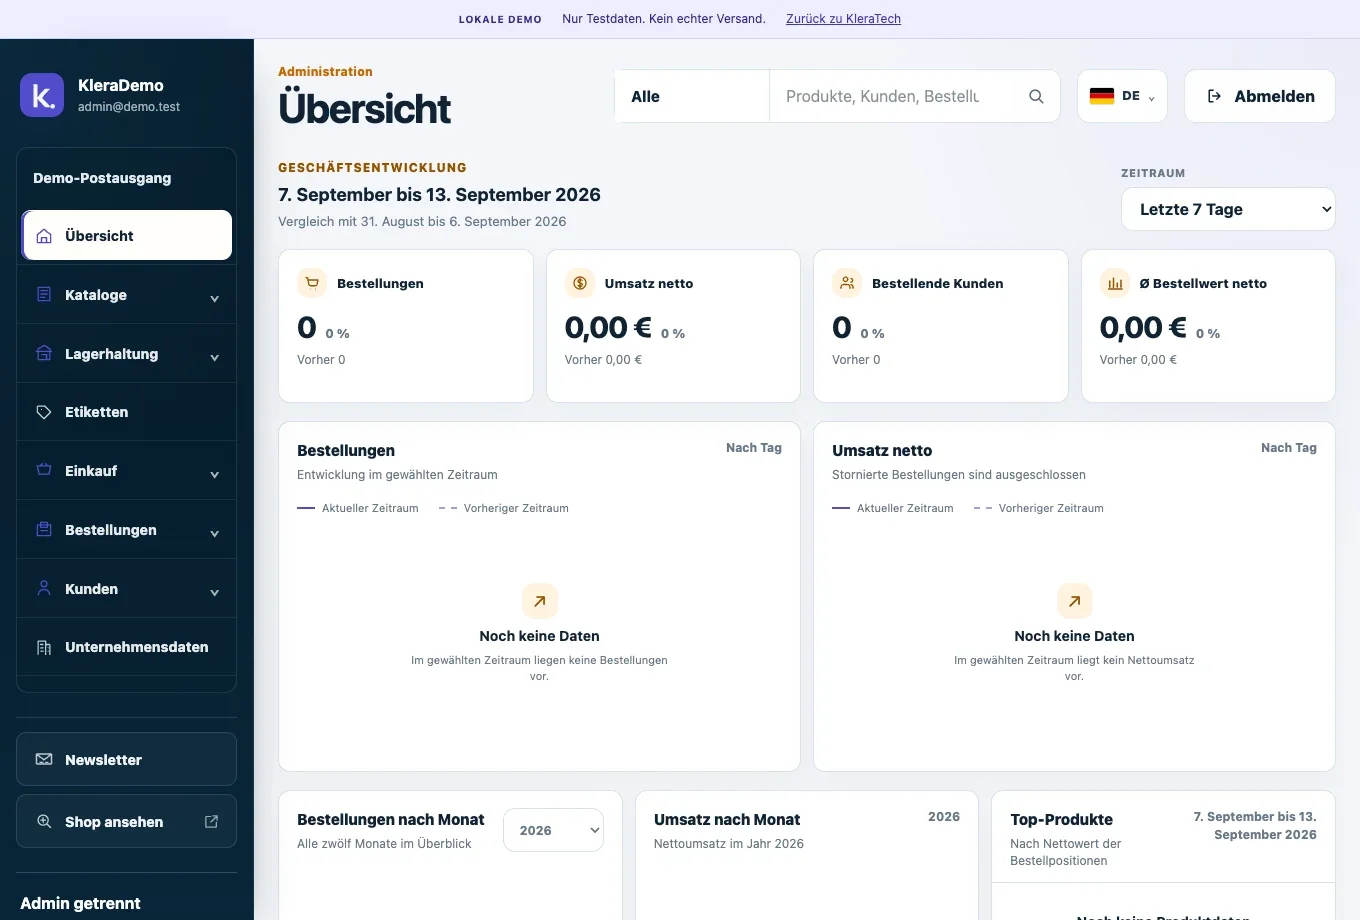This screenshot has width=1360, height=920.
Task: Expand the Einkauf menu chevron
Action: [x=214, y=474]
